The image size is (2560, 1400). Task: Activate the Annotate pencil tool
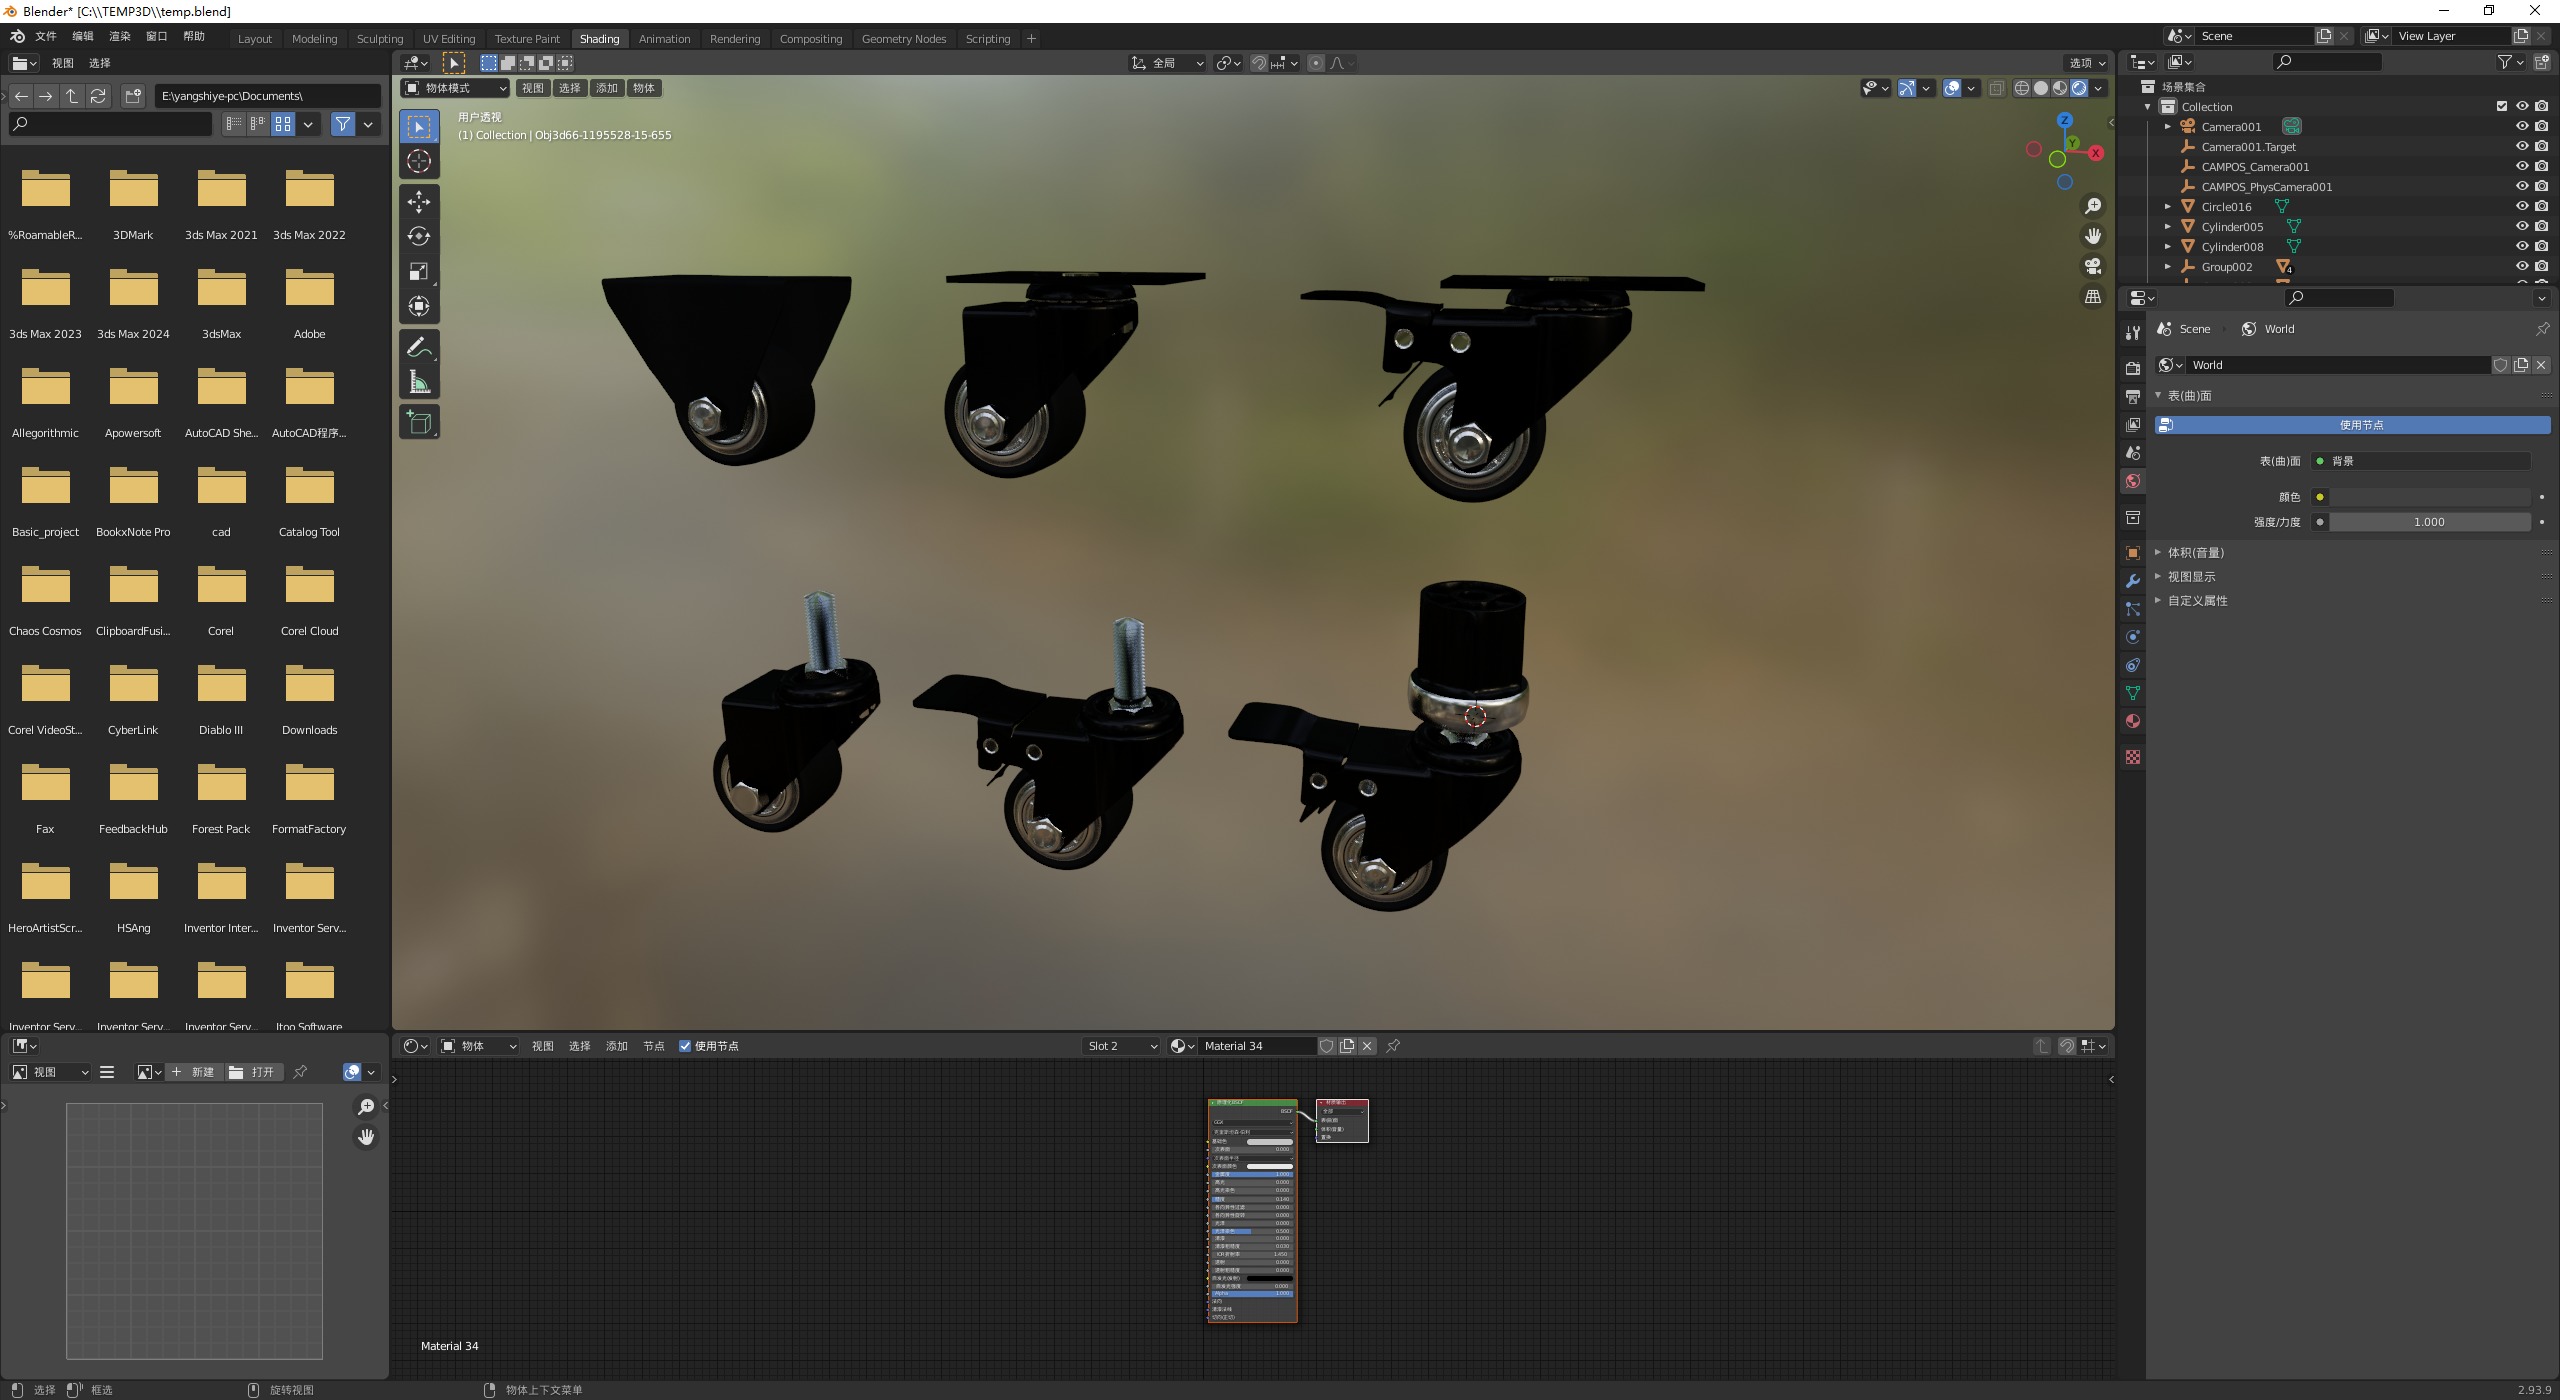pyautogui.click(x=419, y=347)
